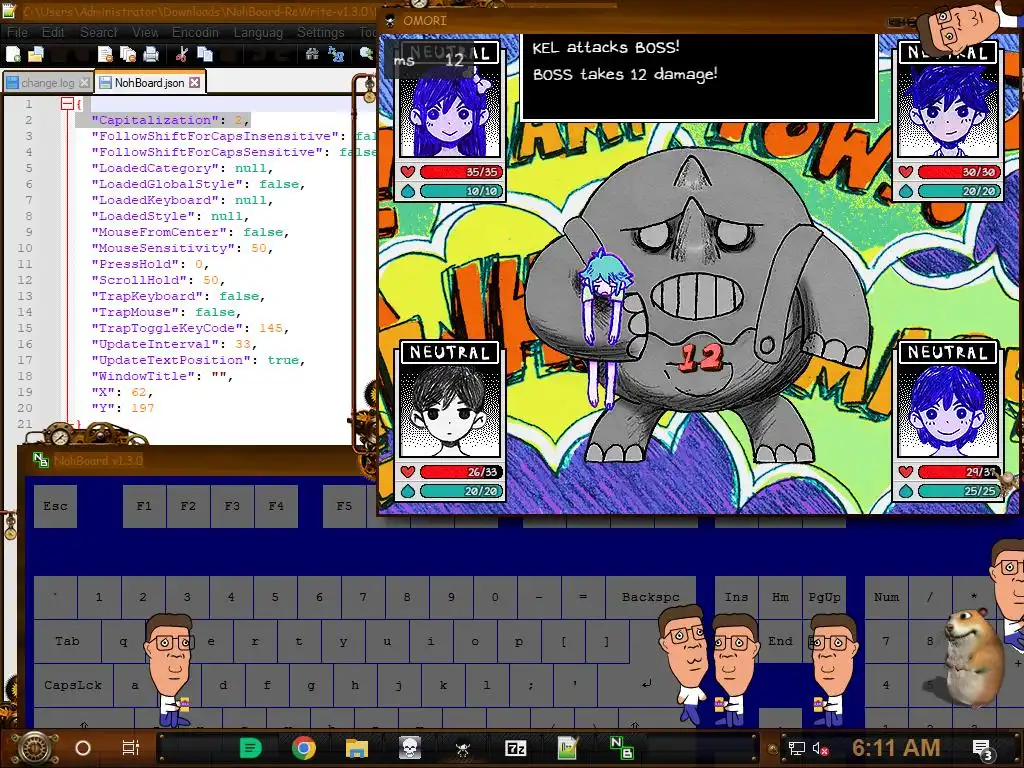Click line number 10 in the editor margin
Screen dimensions: 1024x768
click(25, 248)
